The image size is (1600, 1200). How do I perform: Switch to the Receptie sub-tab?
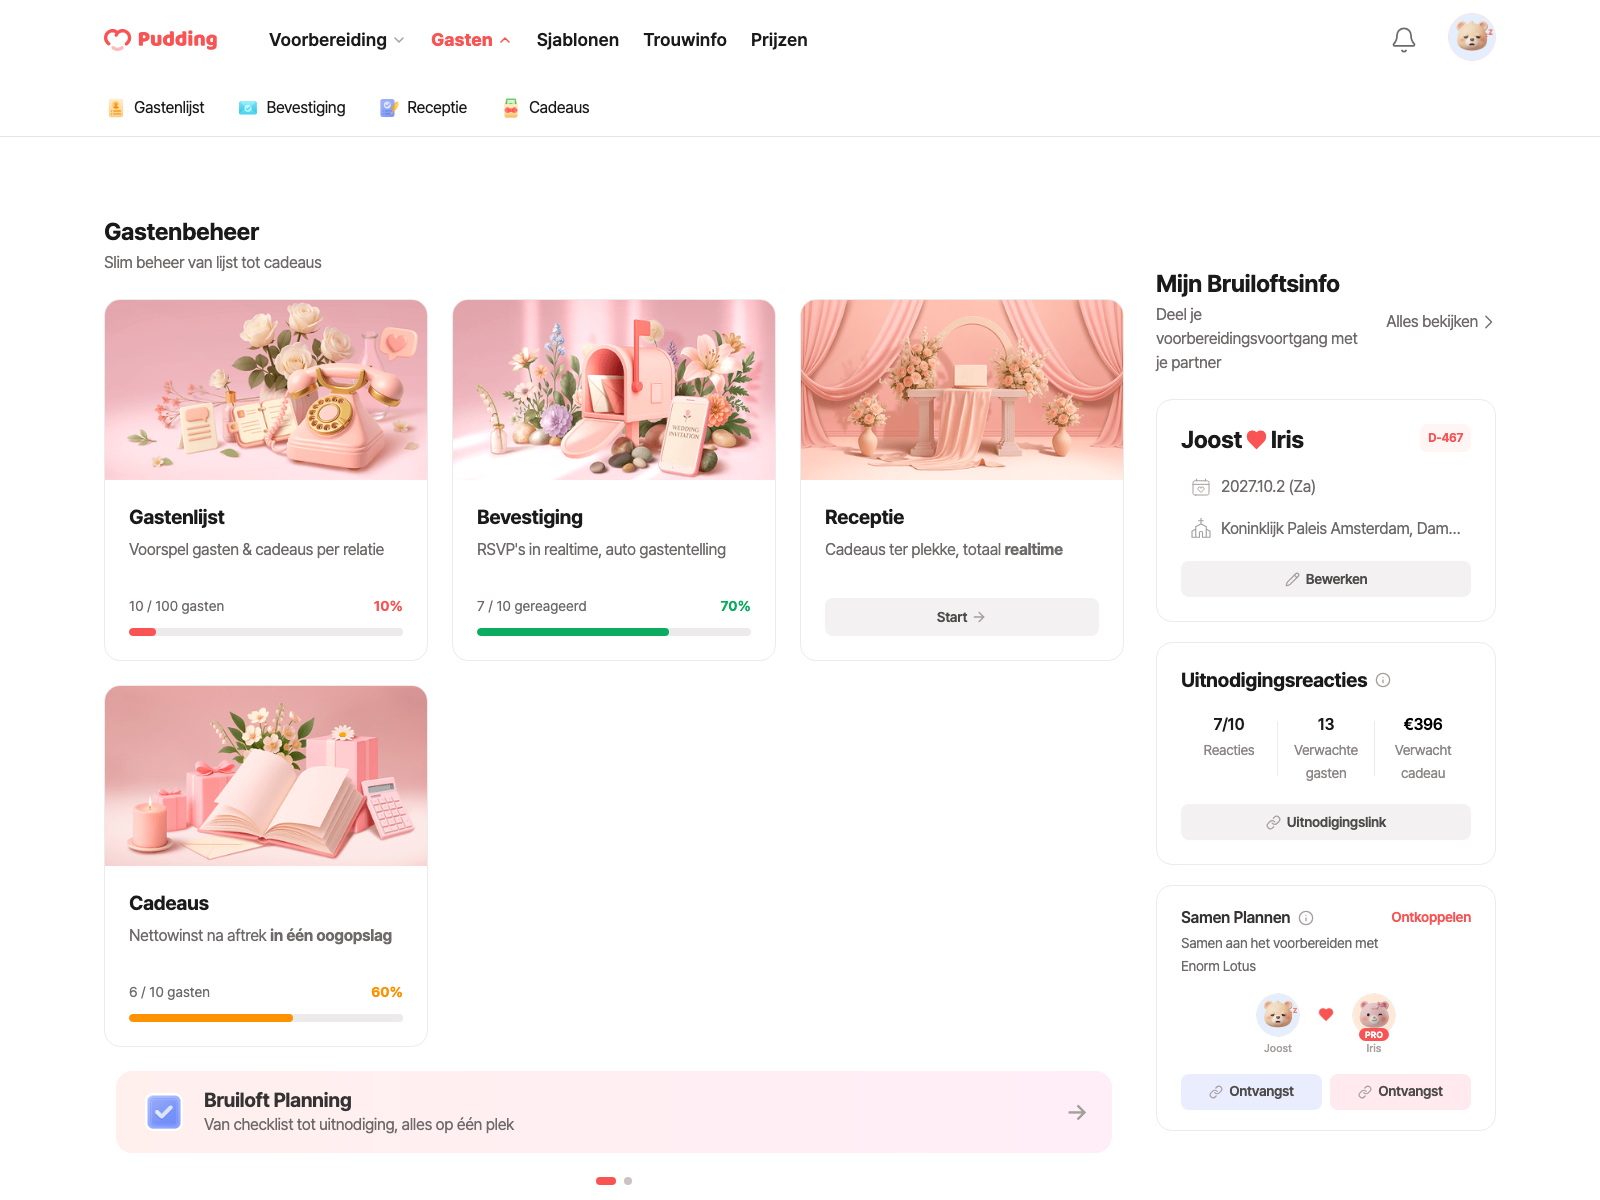pyautogui.click(x=423, y=108)
